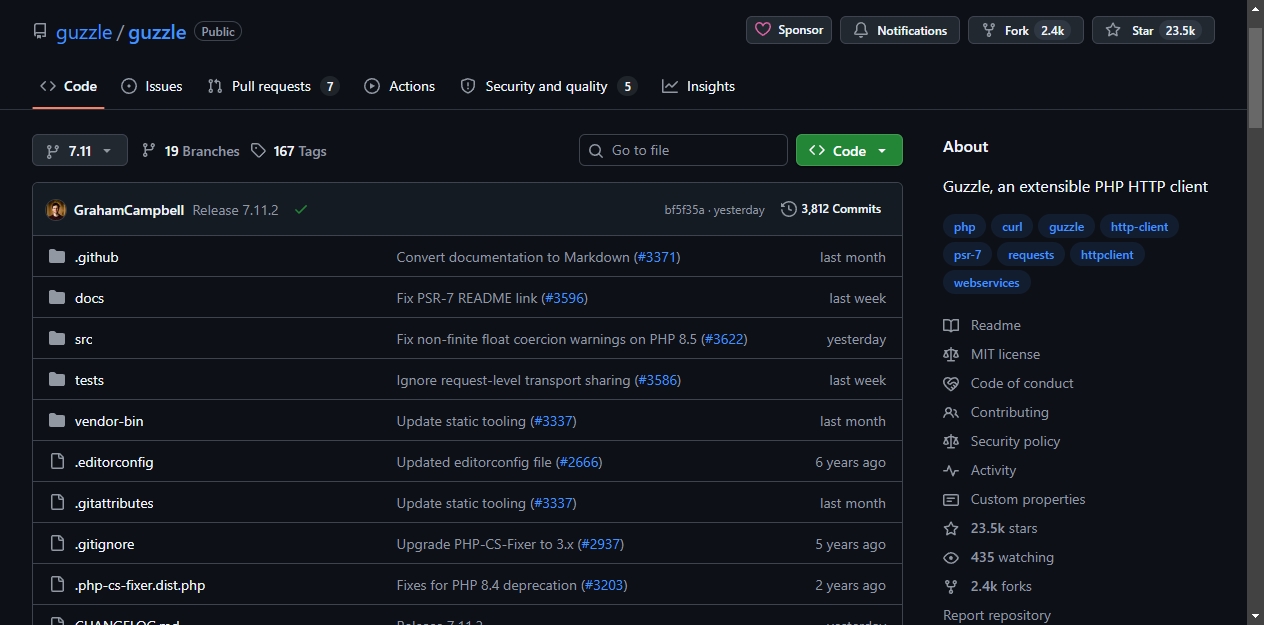Click the branch icon beside 19 Branches
Image resolution: width=1264 pixels, height=625 pixels.
coord(149,151)
